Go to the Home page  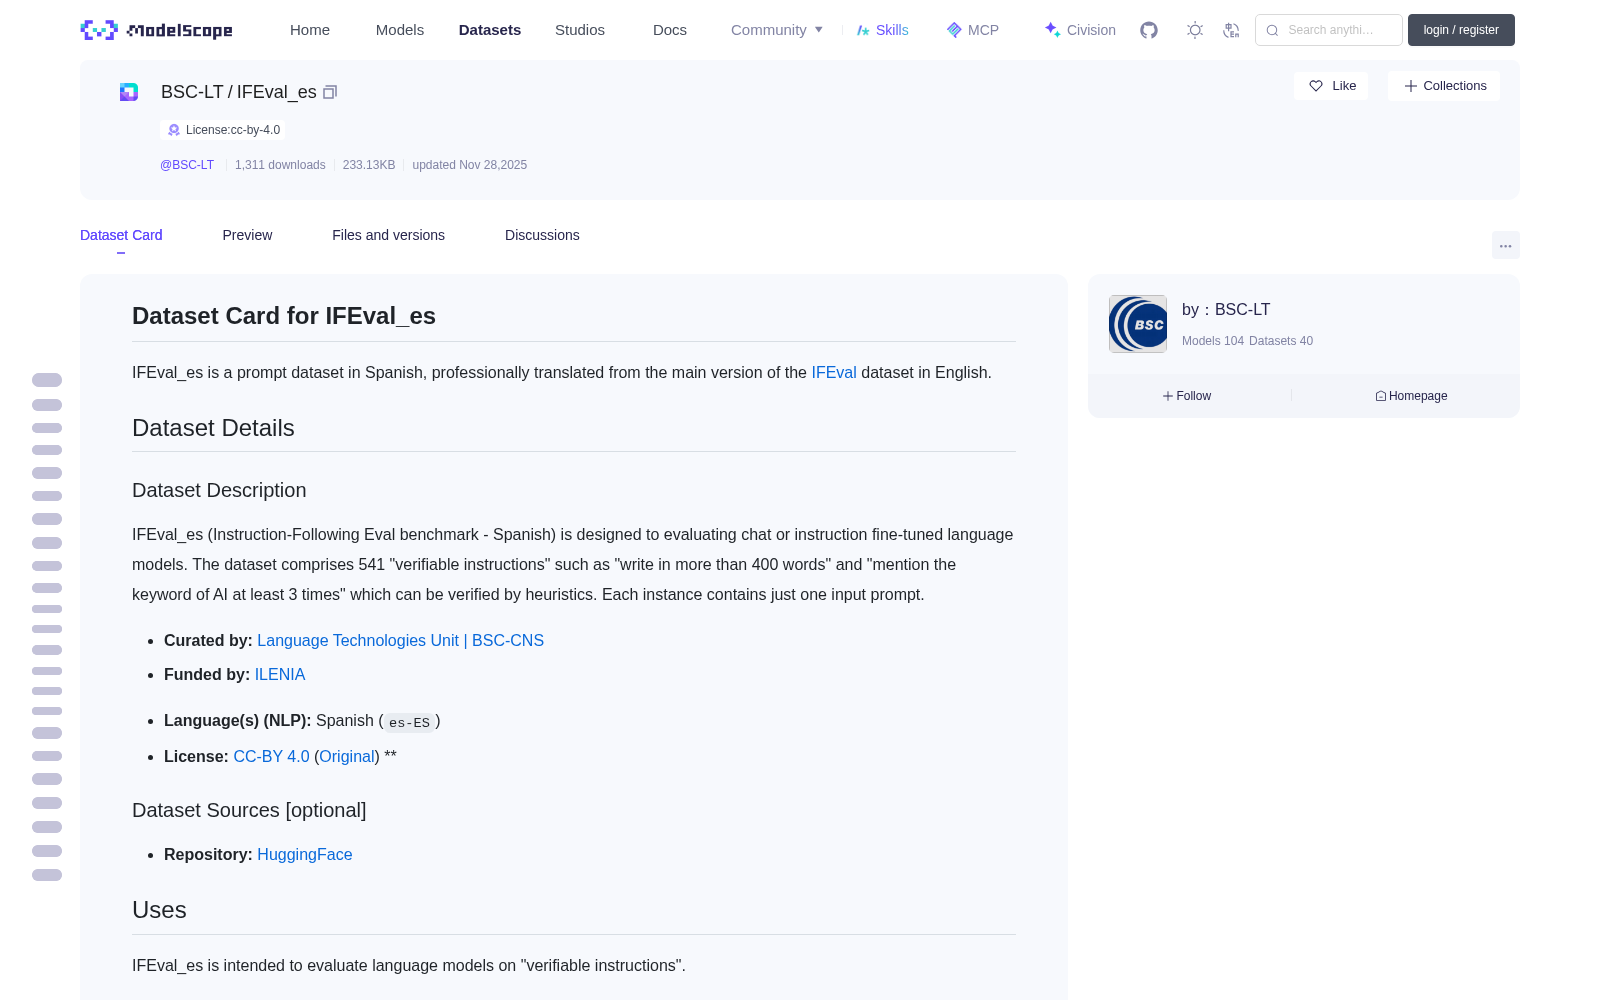point(310,30)
